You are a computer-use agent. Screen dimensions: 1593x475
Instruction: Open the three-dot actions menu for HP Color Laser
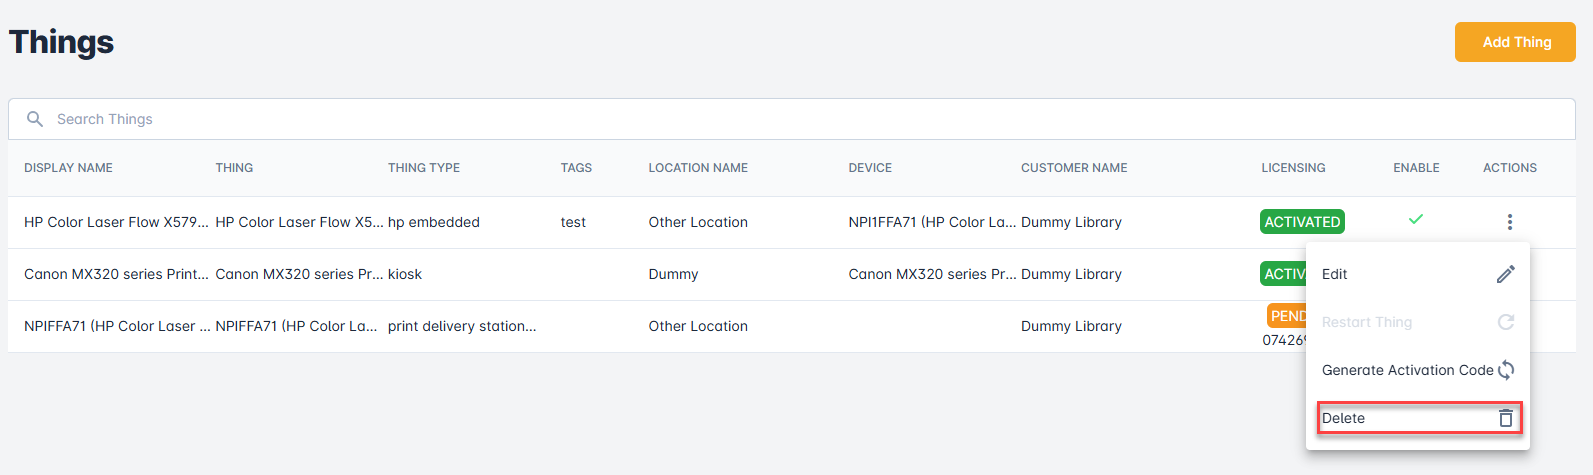(1509, 222)
